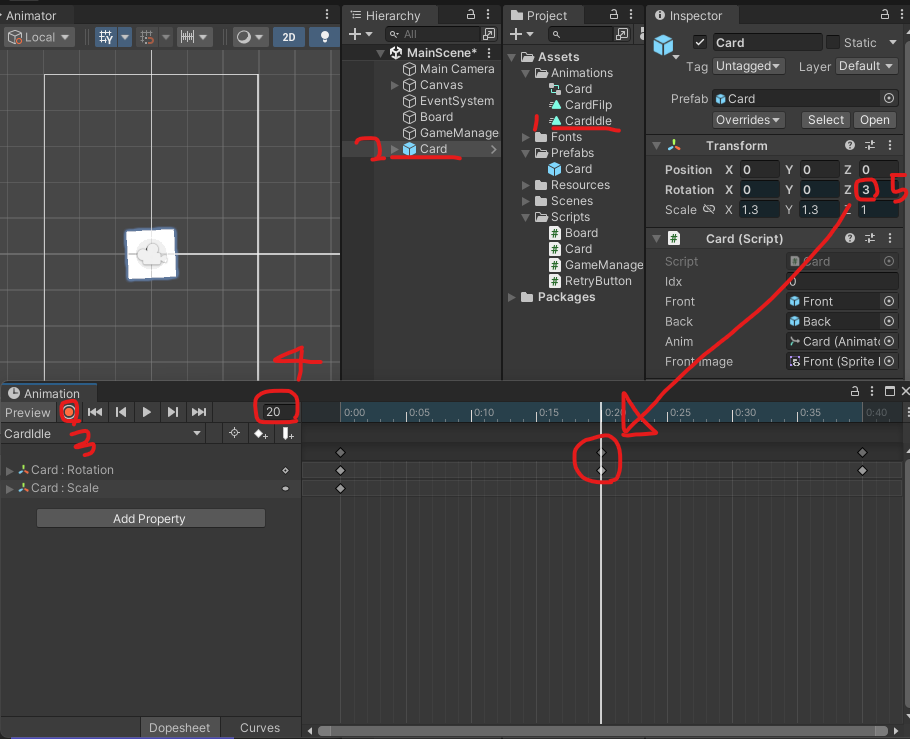Switch to Inspector tab
910x739 pixels.
coord(688,16)
